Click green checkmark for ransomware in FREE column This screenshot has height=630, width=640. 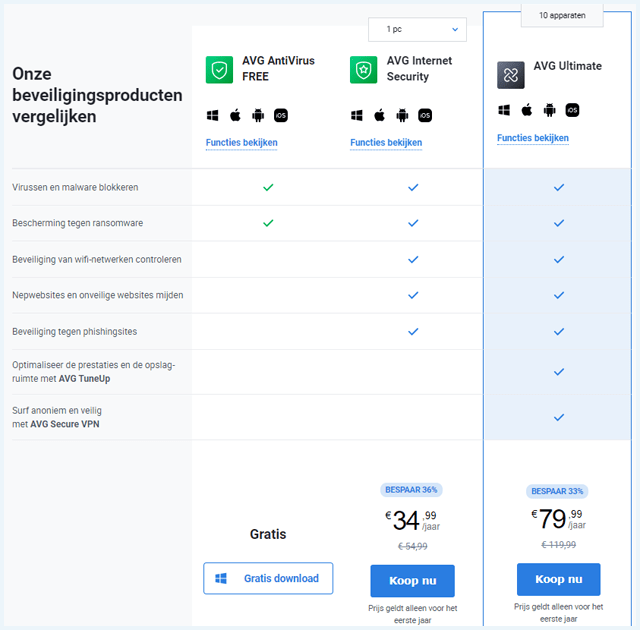[x=268, y=223]
